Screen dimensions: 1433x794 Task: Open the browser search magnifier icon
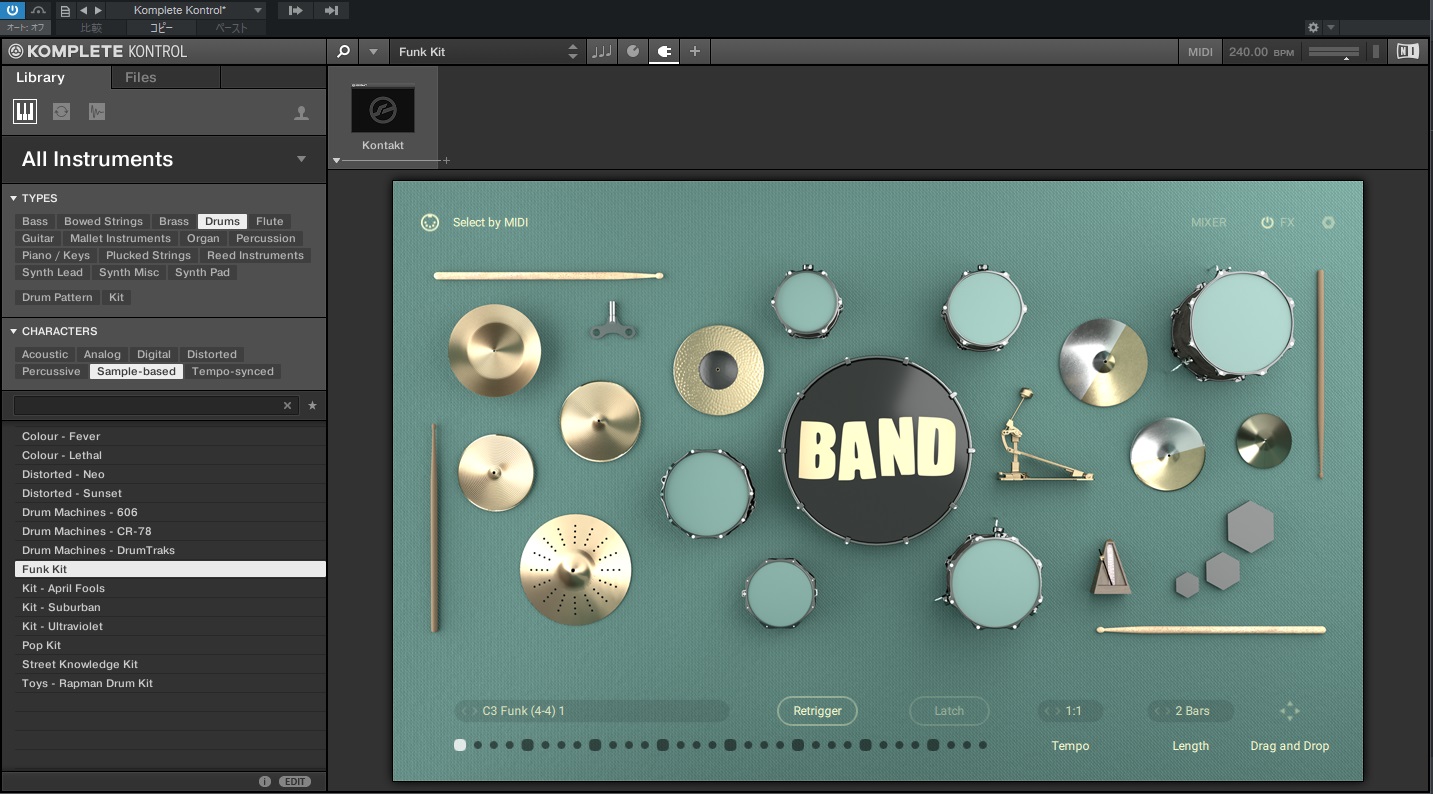pos(343,52)
